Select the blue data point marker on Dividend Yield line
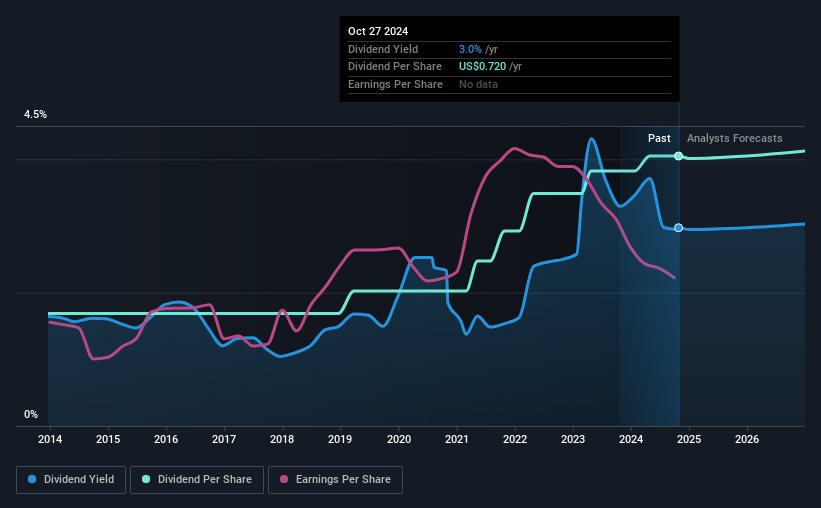The height and width of the screenshot is (508, 821). click(679, 228)
